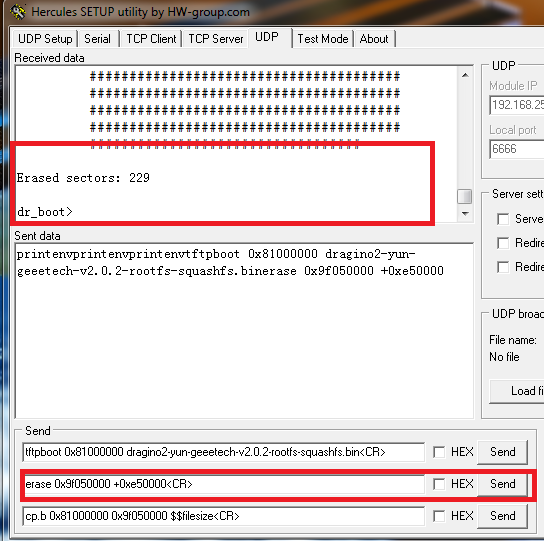The height and width of the screenshot is (541, 544).
Task: Click the received data scrollbar thumb
Action: (465, 196)
